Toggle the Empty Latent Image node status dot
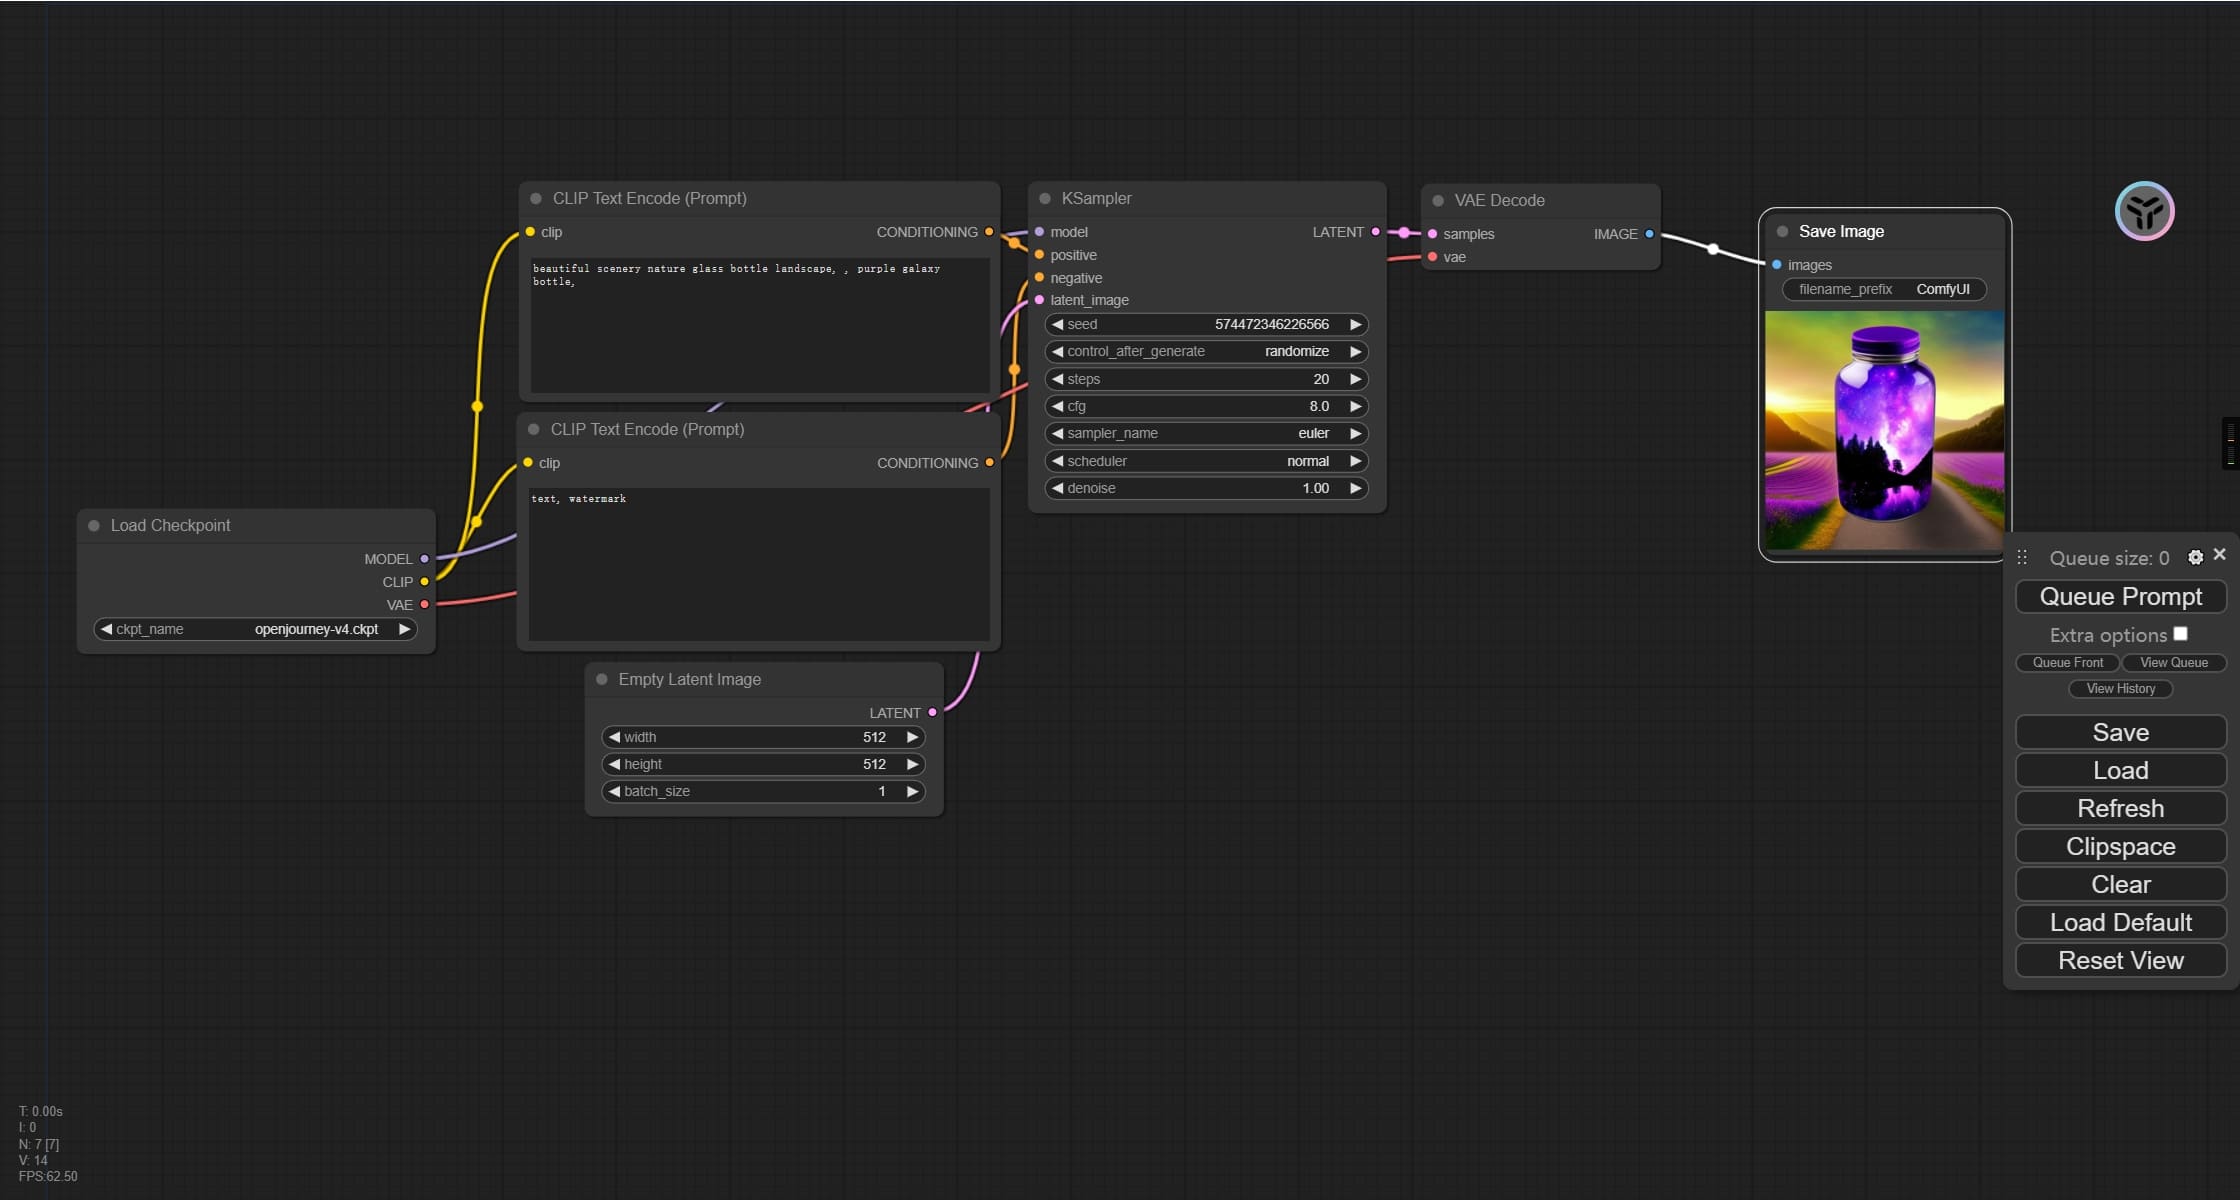Image resolution: width=2240 pixels, height=1200 pixels. coord(604,679)
